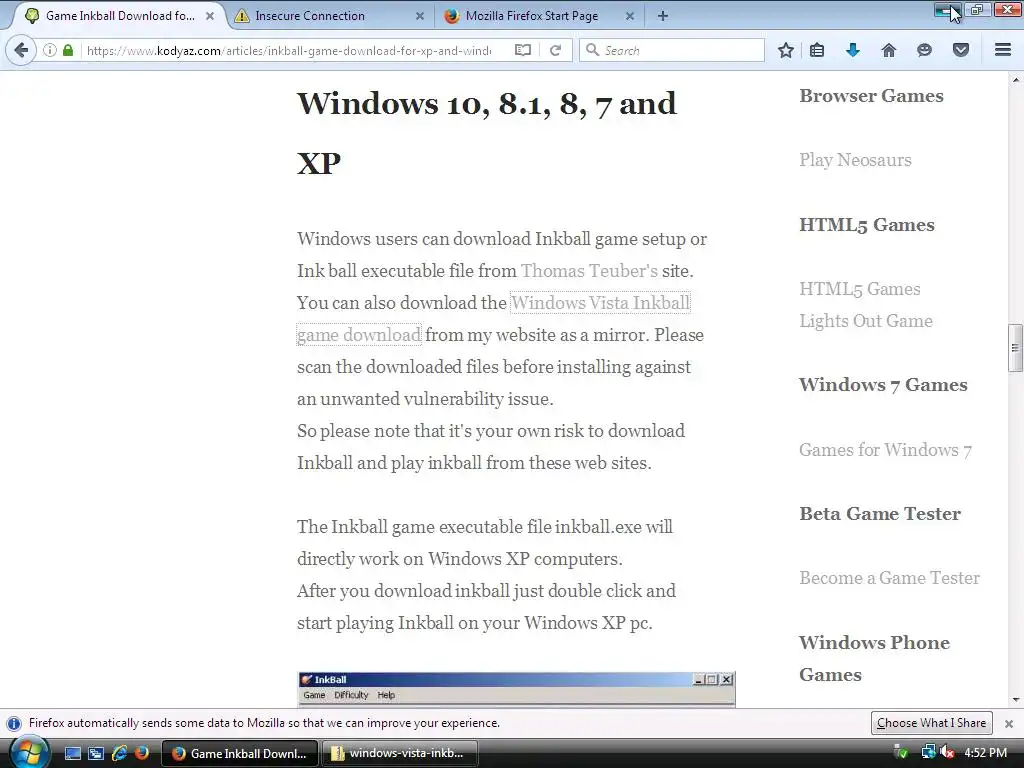
Task: Click the green padlock security icon
Action: pos(68,50)
